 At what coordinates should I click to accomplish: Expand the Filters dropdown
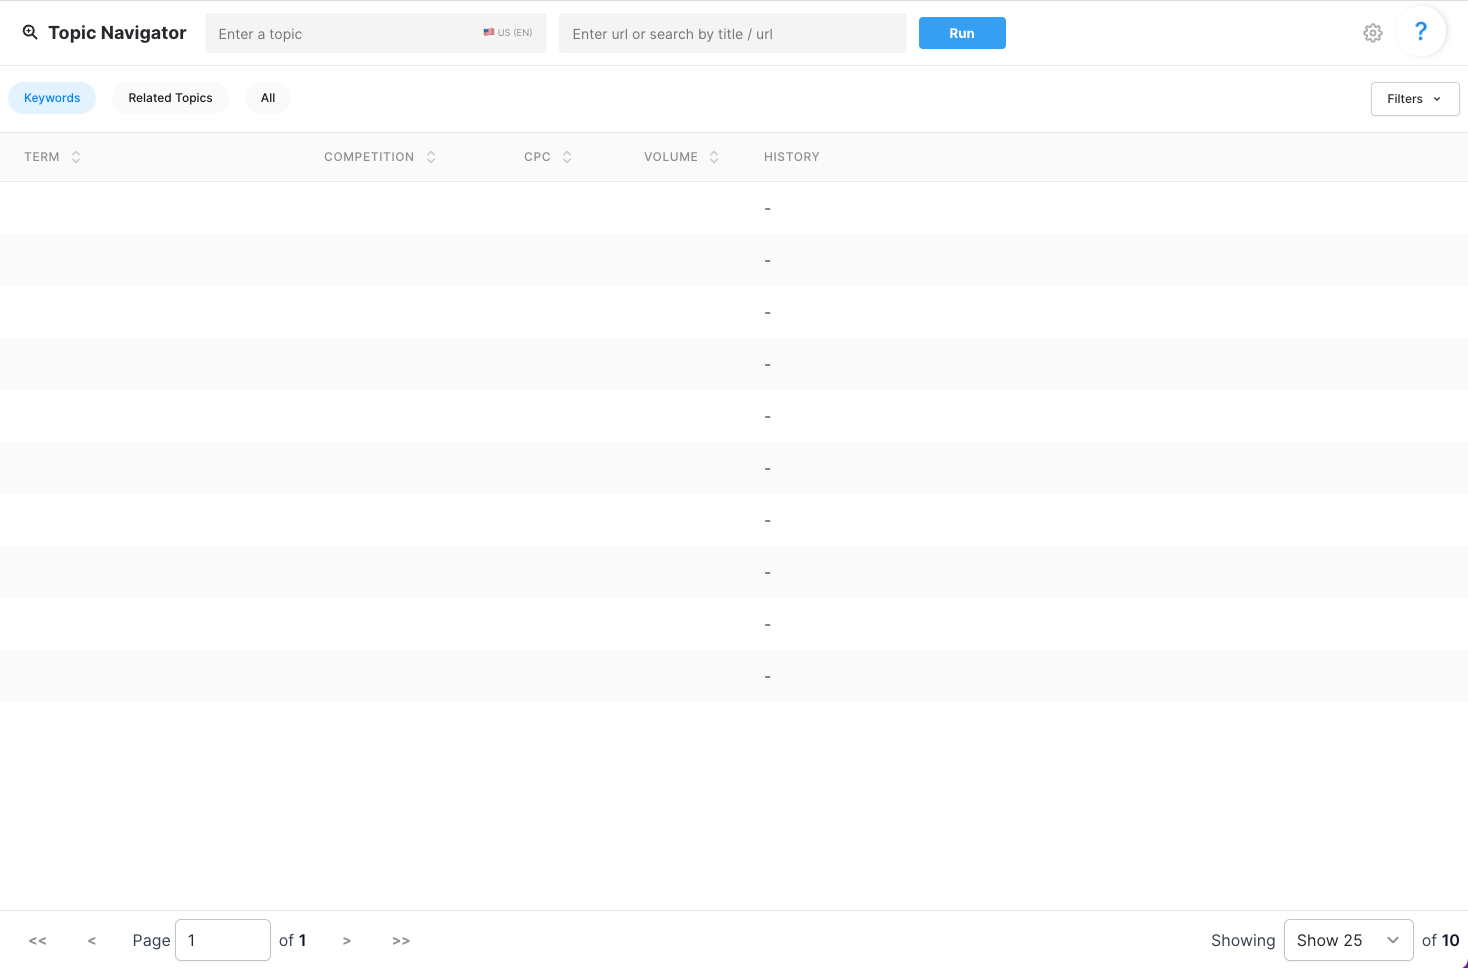(x=1414, y=99)
